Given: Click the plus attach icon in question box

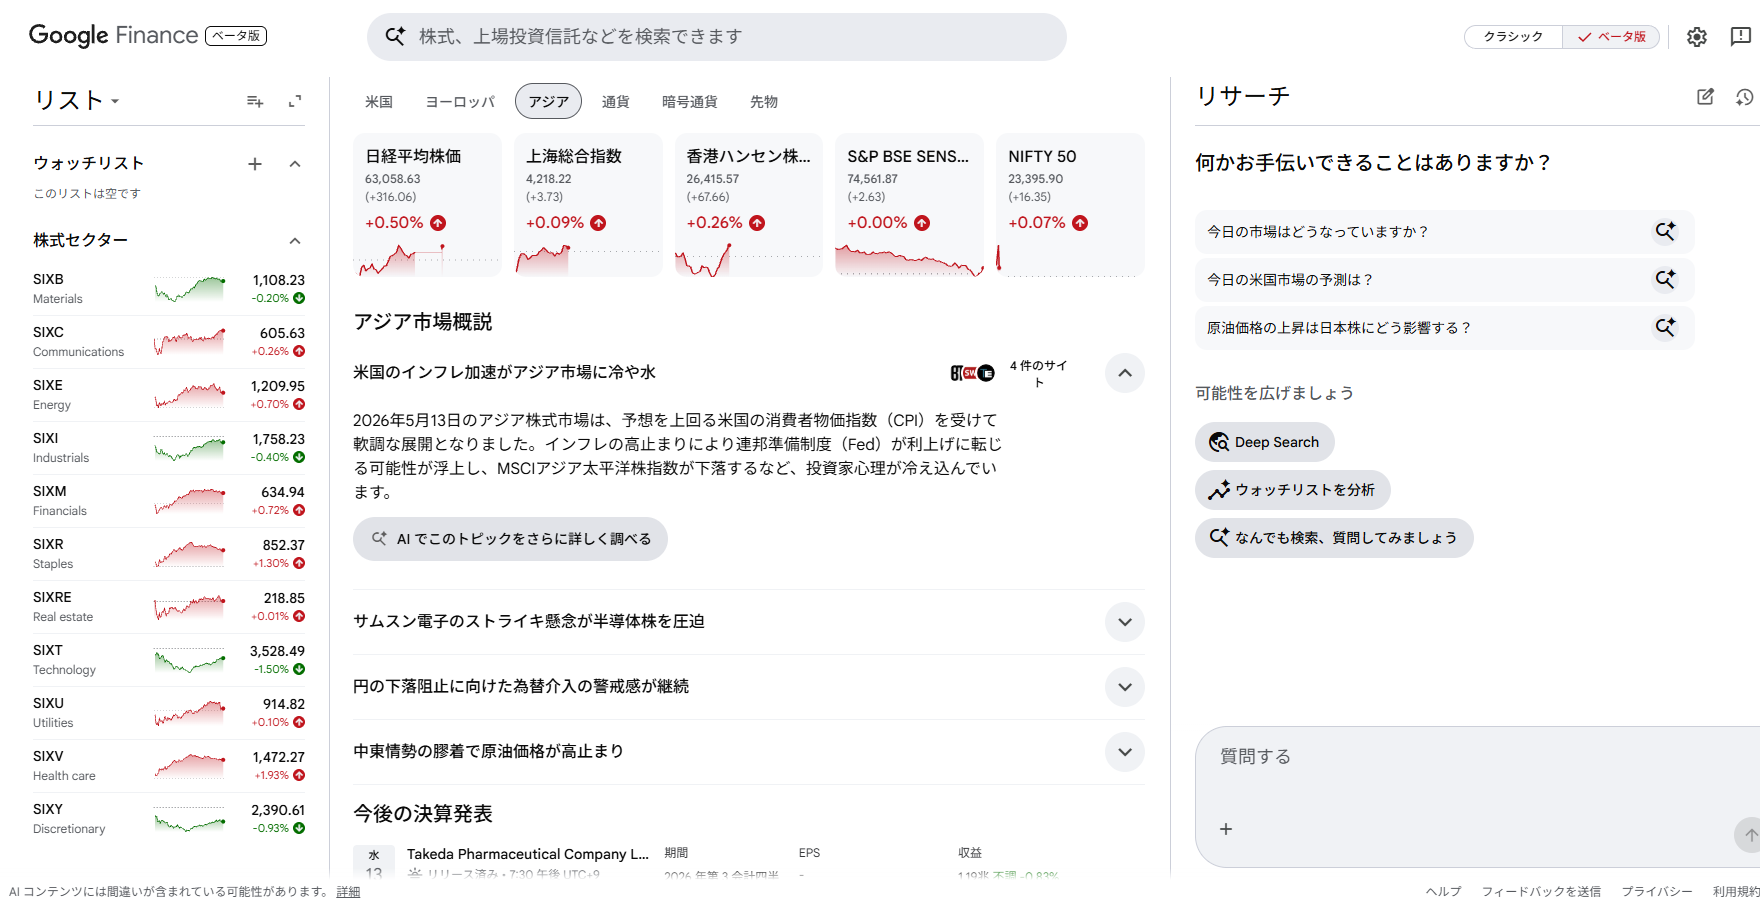Looking at the screenshot, I should [1226, 829].
